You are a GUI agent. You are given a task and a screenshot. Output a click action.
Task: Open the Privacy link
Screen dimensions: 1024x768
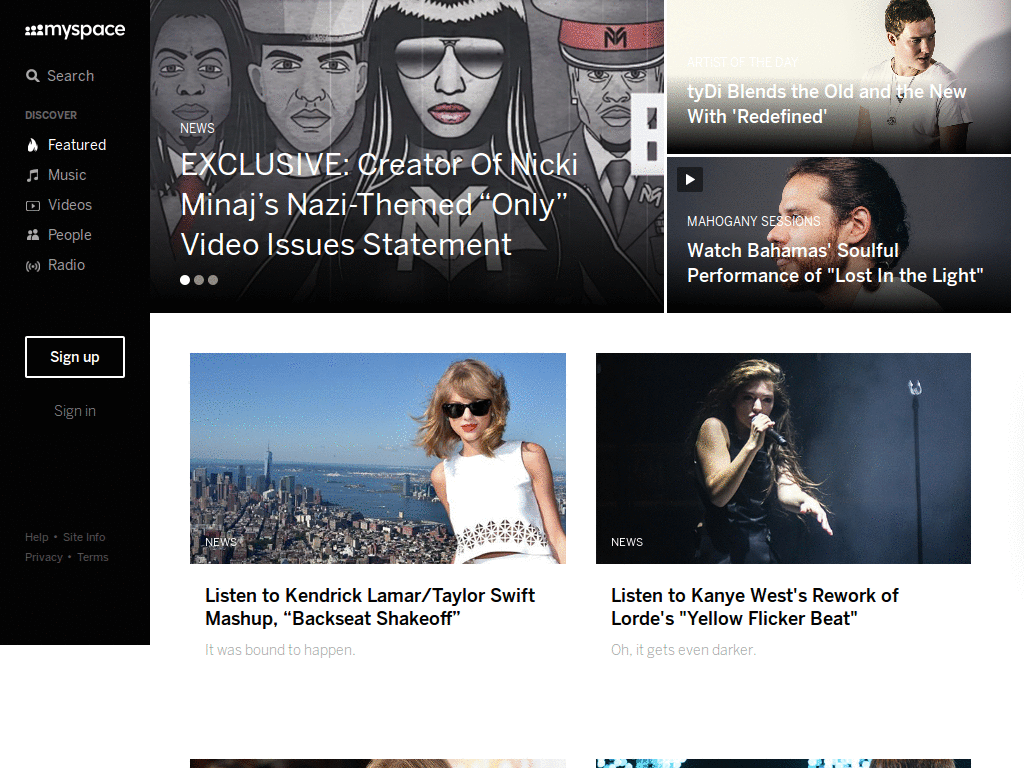click(x=44, y=557)
